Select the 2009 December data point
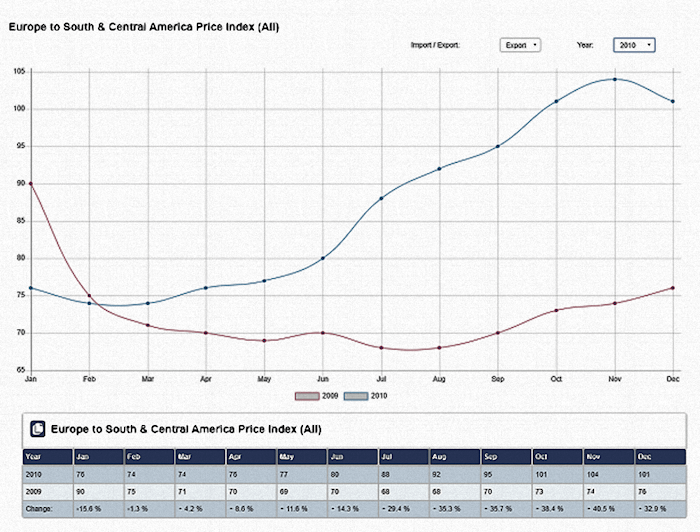 tap(672, 288)
